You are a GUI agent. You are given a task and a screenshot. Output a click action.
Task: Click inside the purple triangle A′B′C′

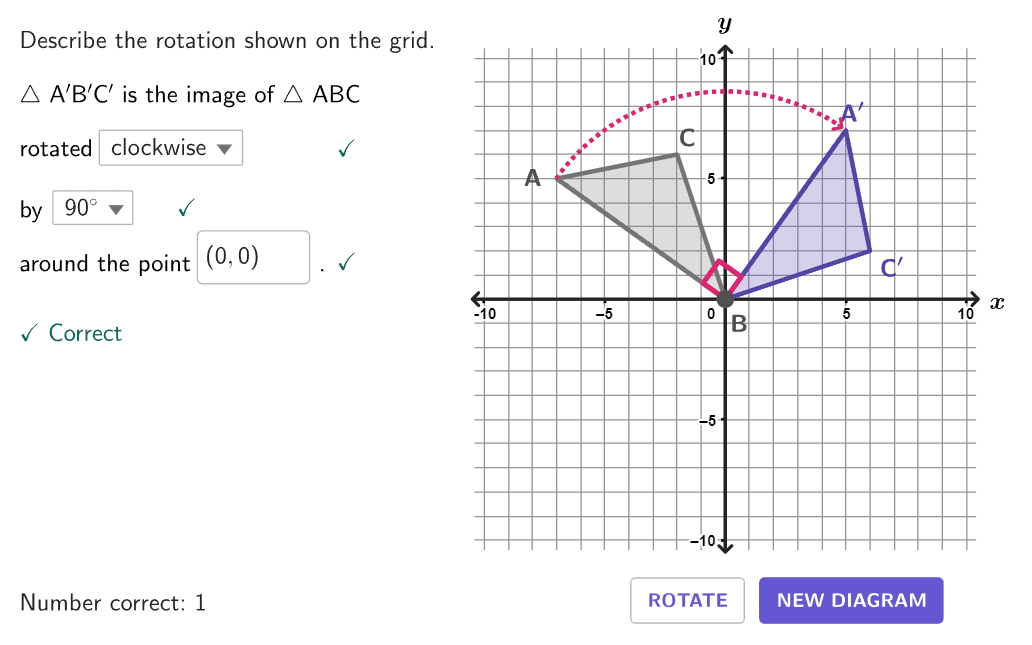click(x=820, y=225)
